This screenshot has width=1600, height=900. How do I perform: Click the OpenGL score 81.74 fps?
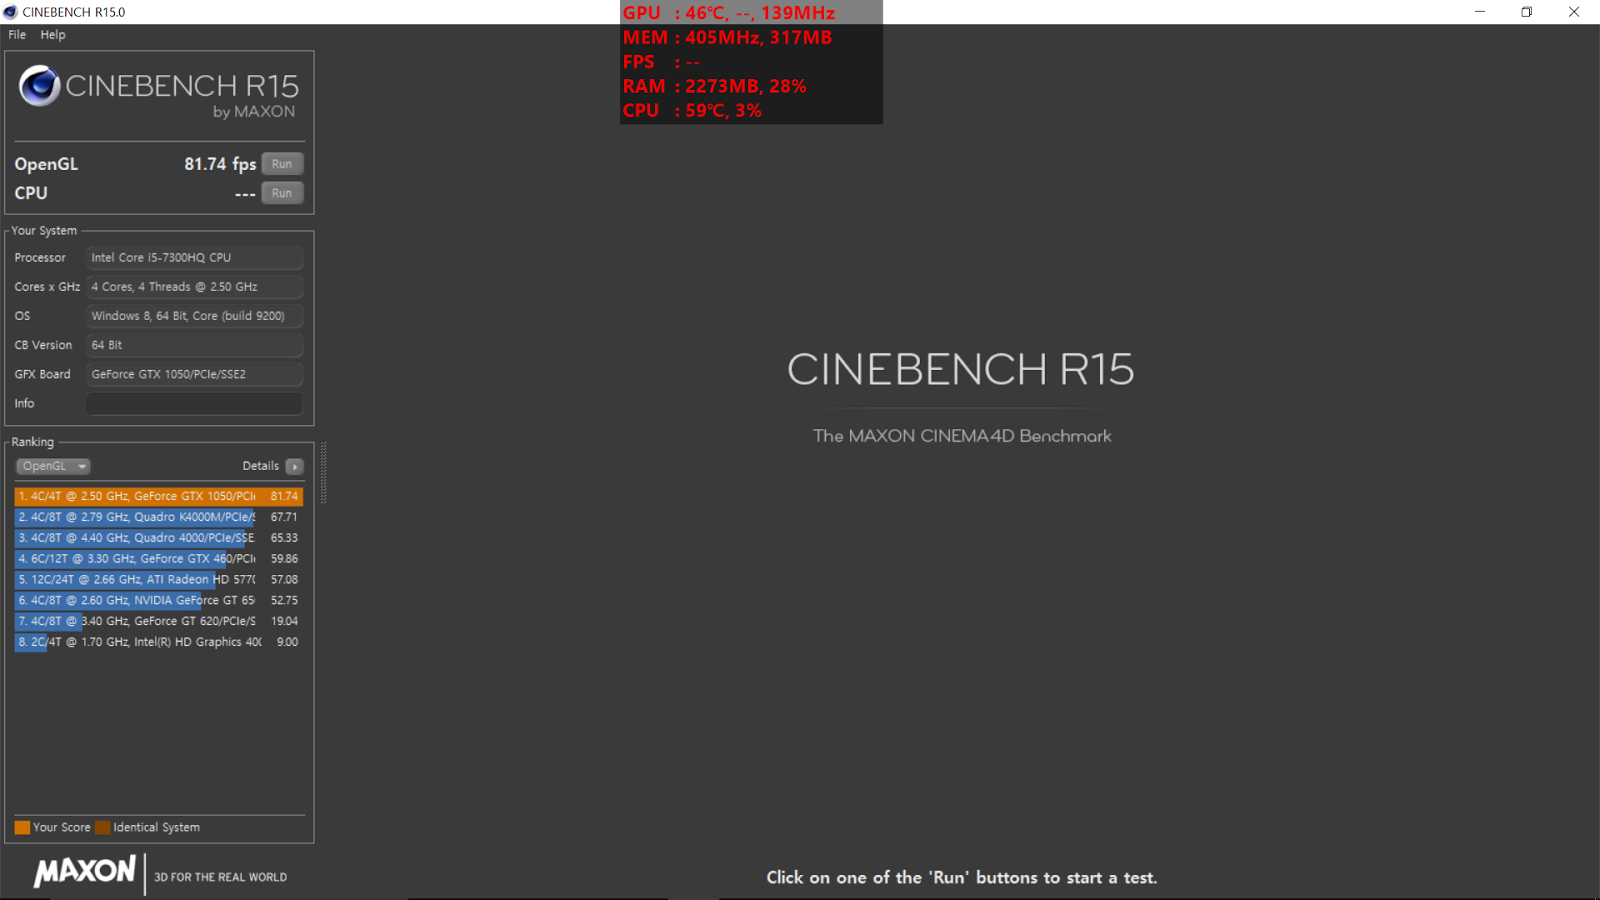tap(220, 164)
